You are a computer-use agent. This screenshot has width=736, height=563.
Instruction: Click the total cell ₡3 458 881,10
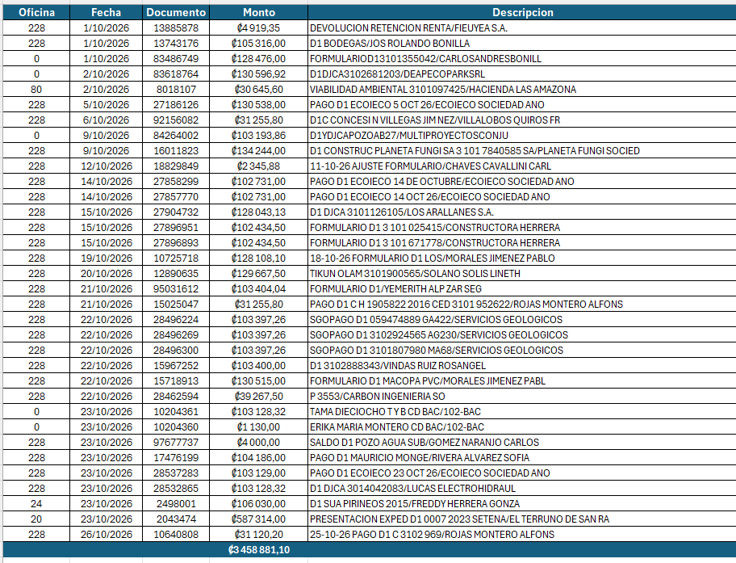point(259,550)
